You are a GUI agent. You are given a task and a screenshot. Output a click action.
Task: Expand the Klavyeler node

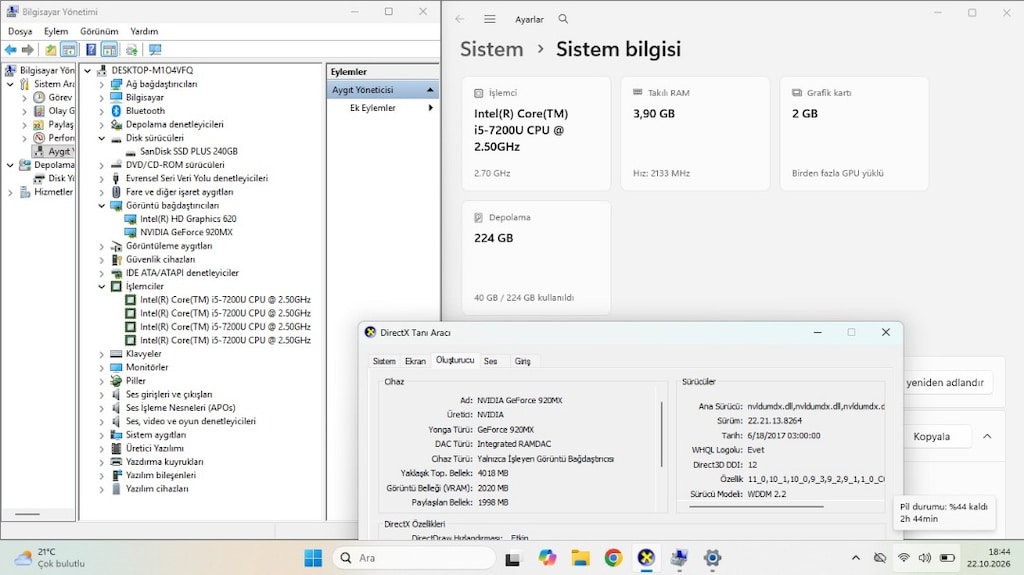(x=101, y=354)
